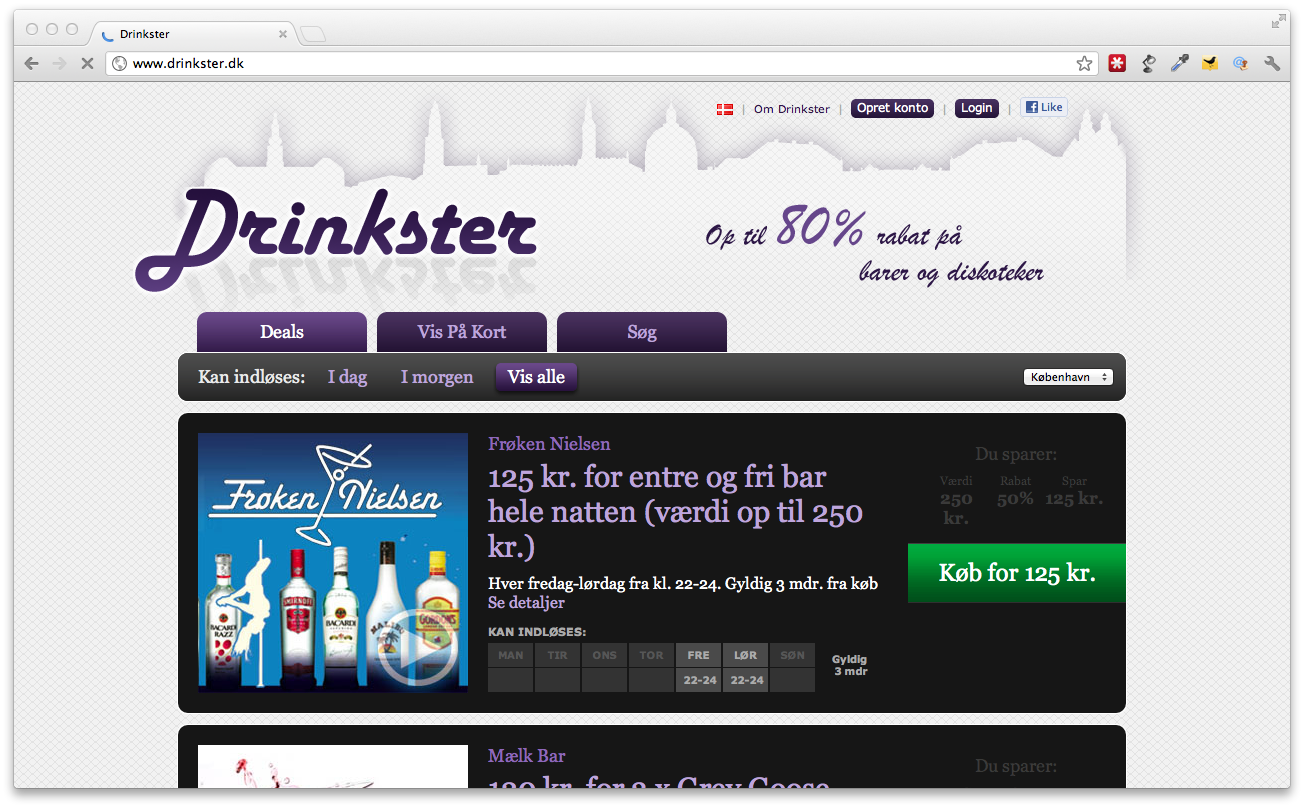The width and height of the screenshot is (1304, 808).
Task: Click the site globe icon in address bar
Action: tap(119, 63)
